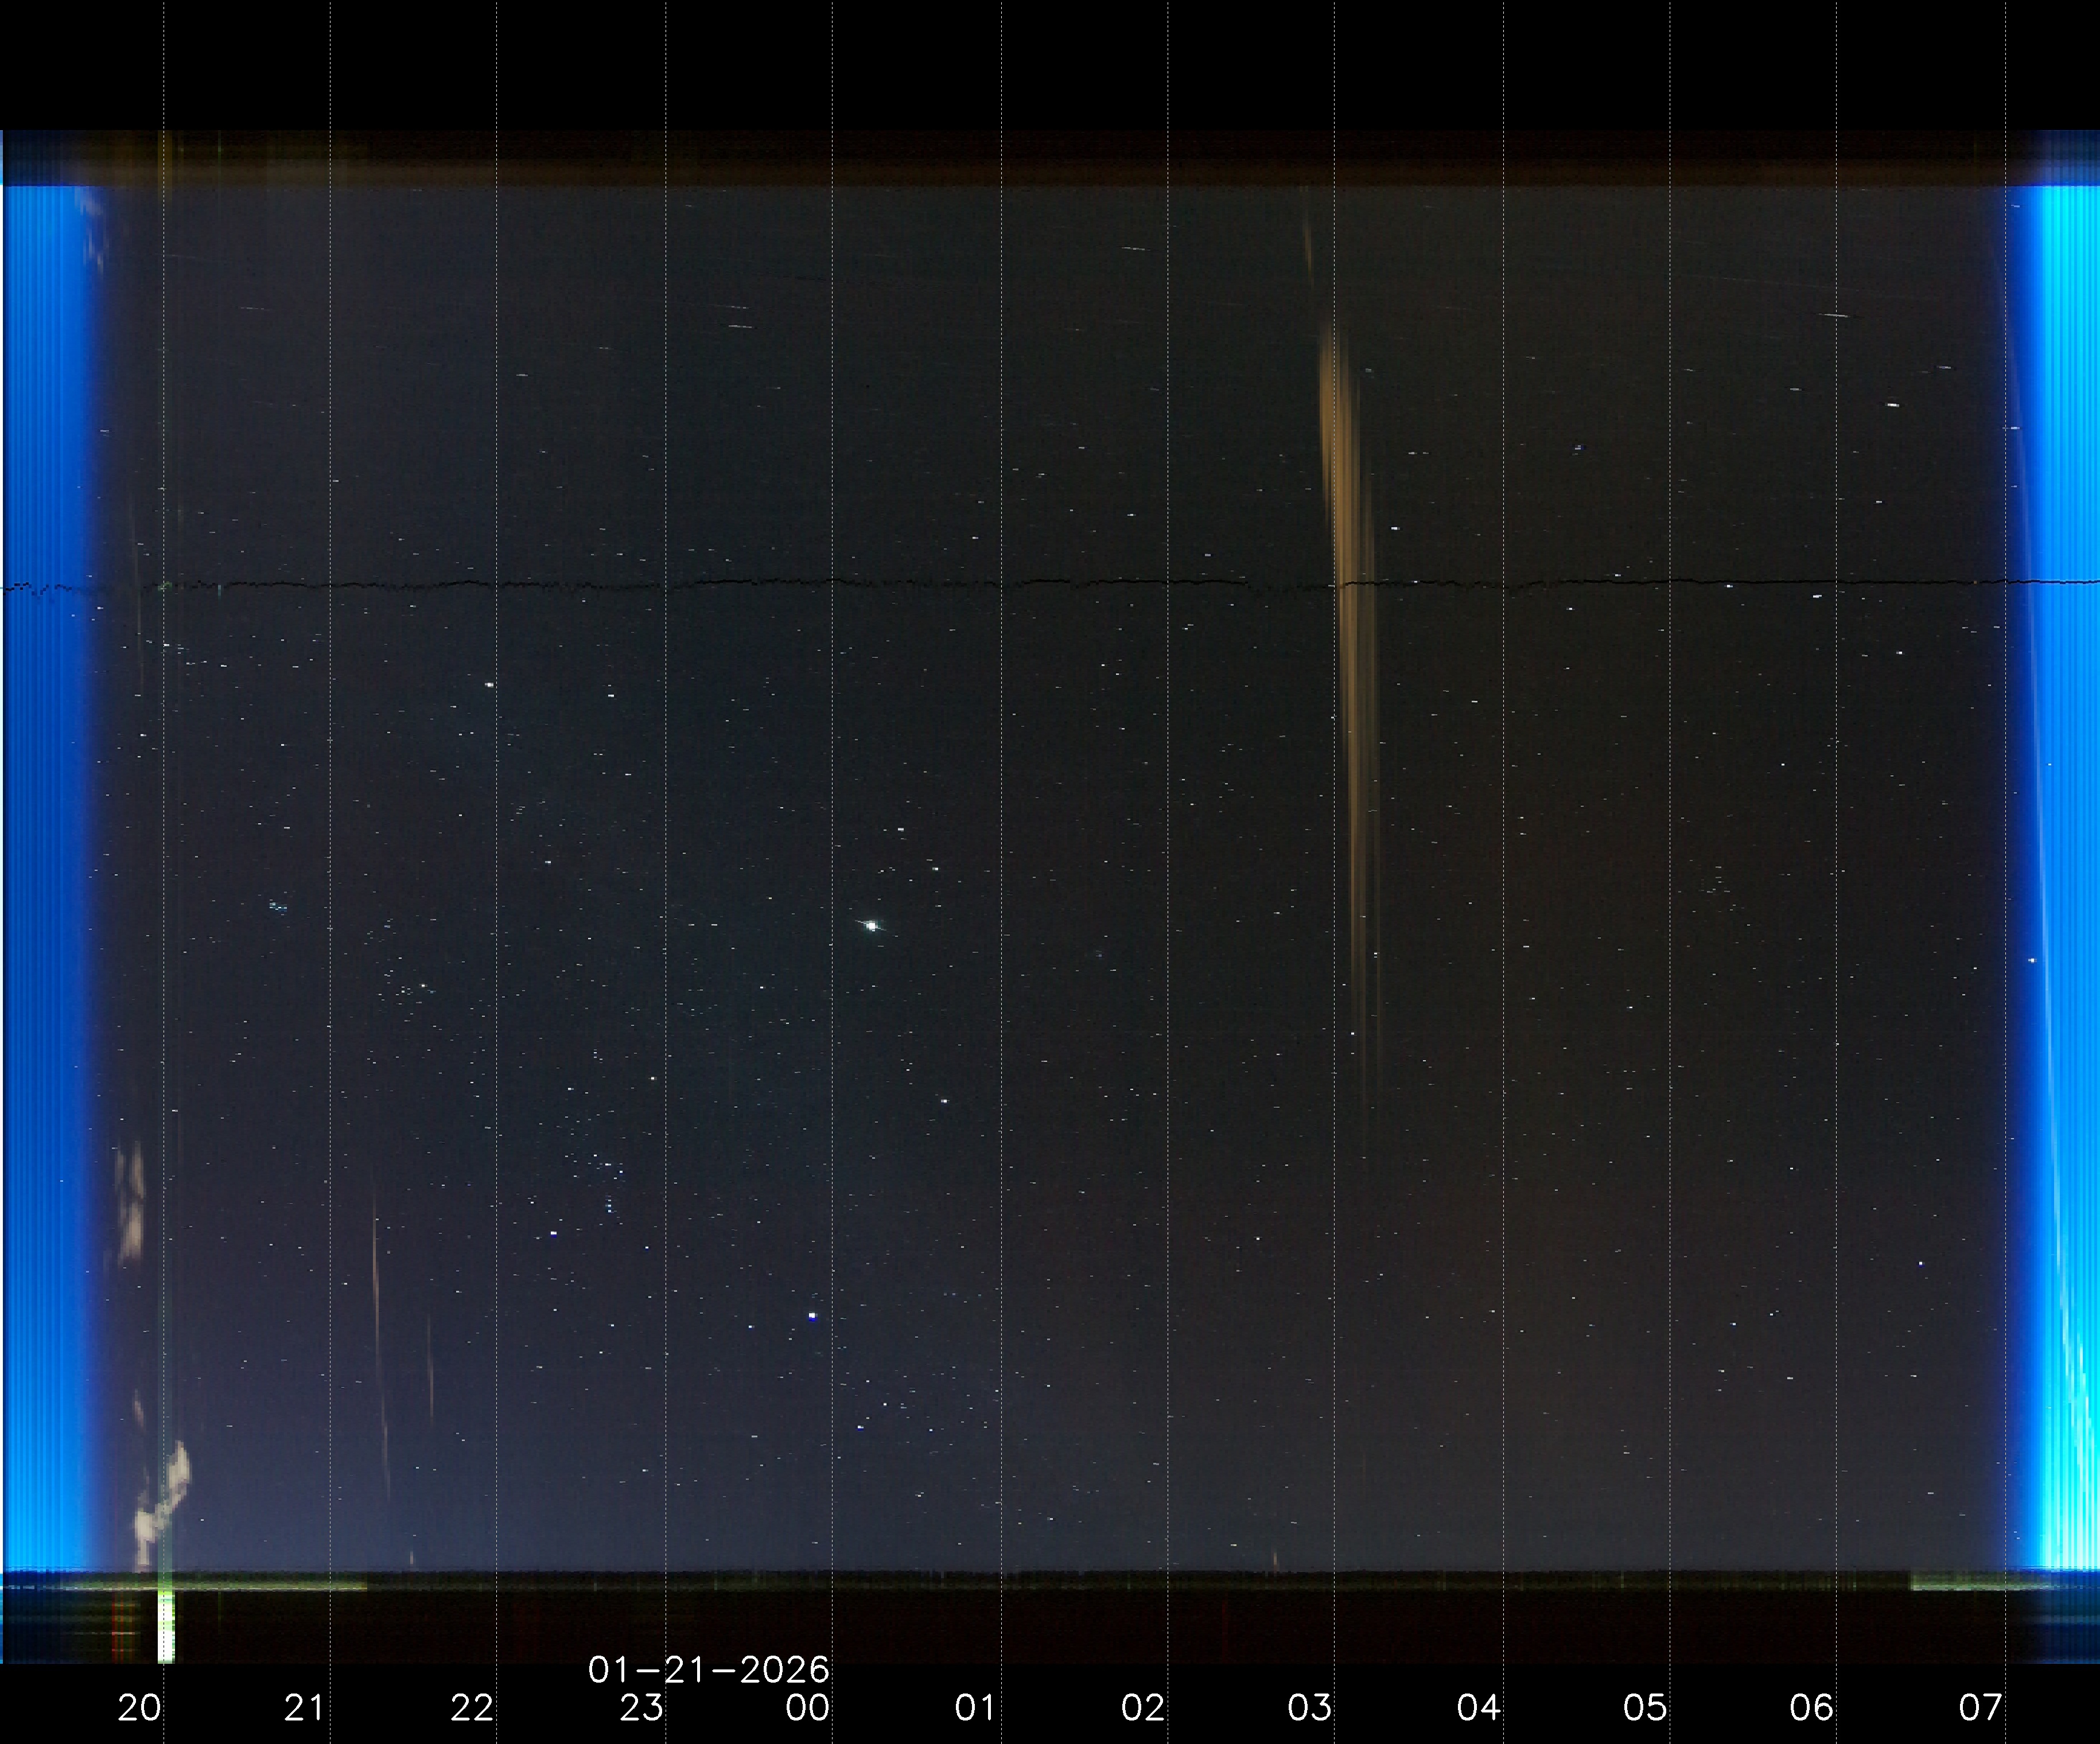
Task: Click the 07 hour label
Action: click(1980, 1708)
